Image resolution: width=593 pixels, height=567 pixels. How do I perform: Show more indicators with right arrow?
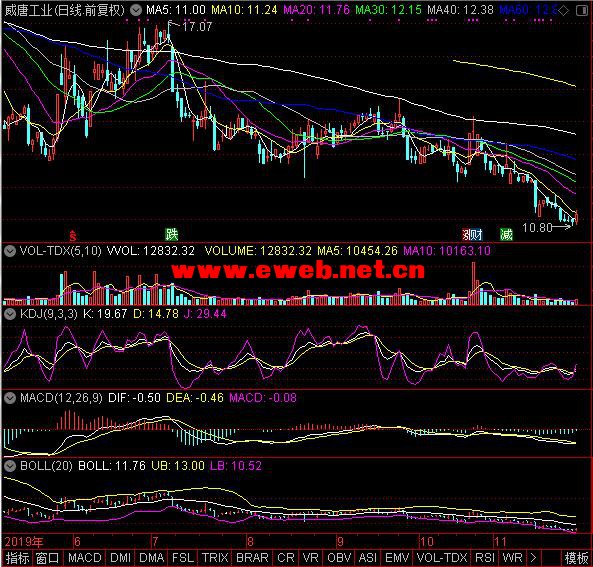(533, 558)
